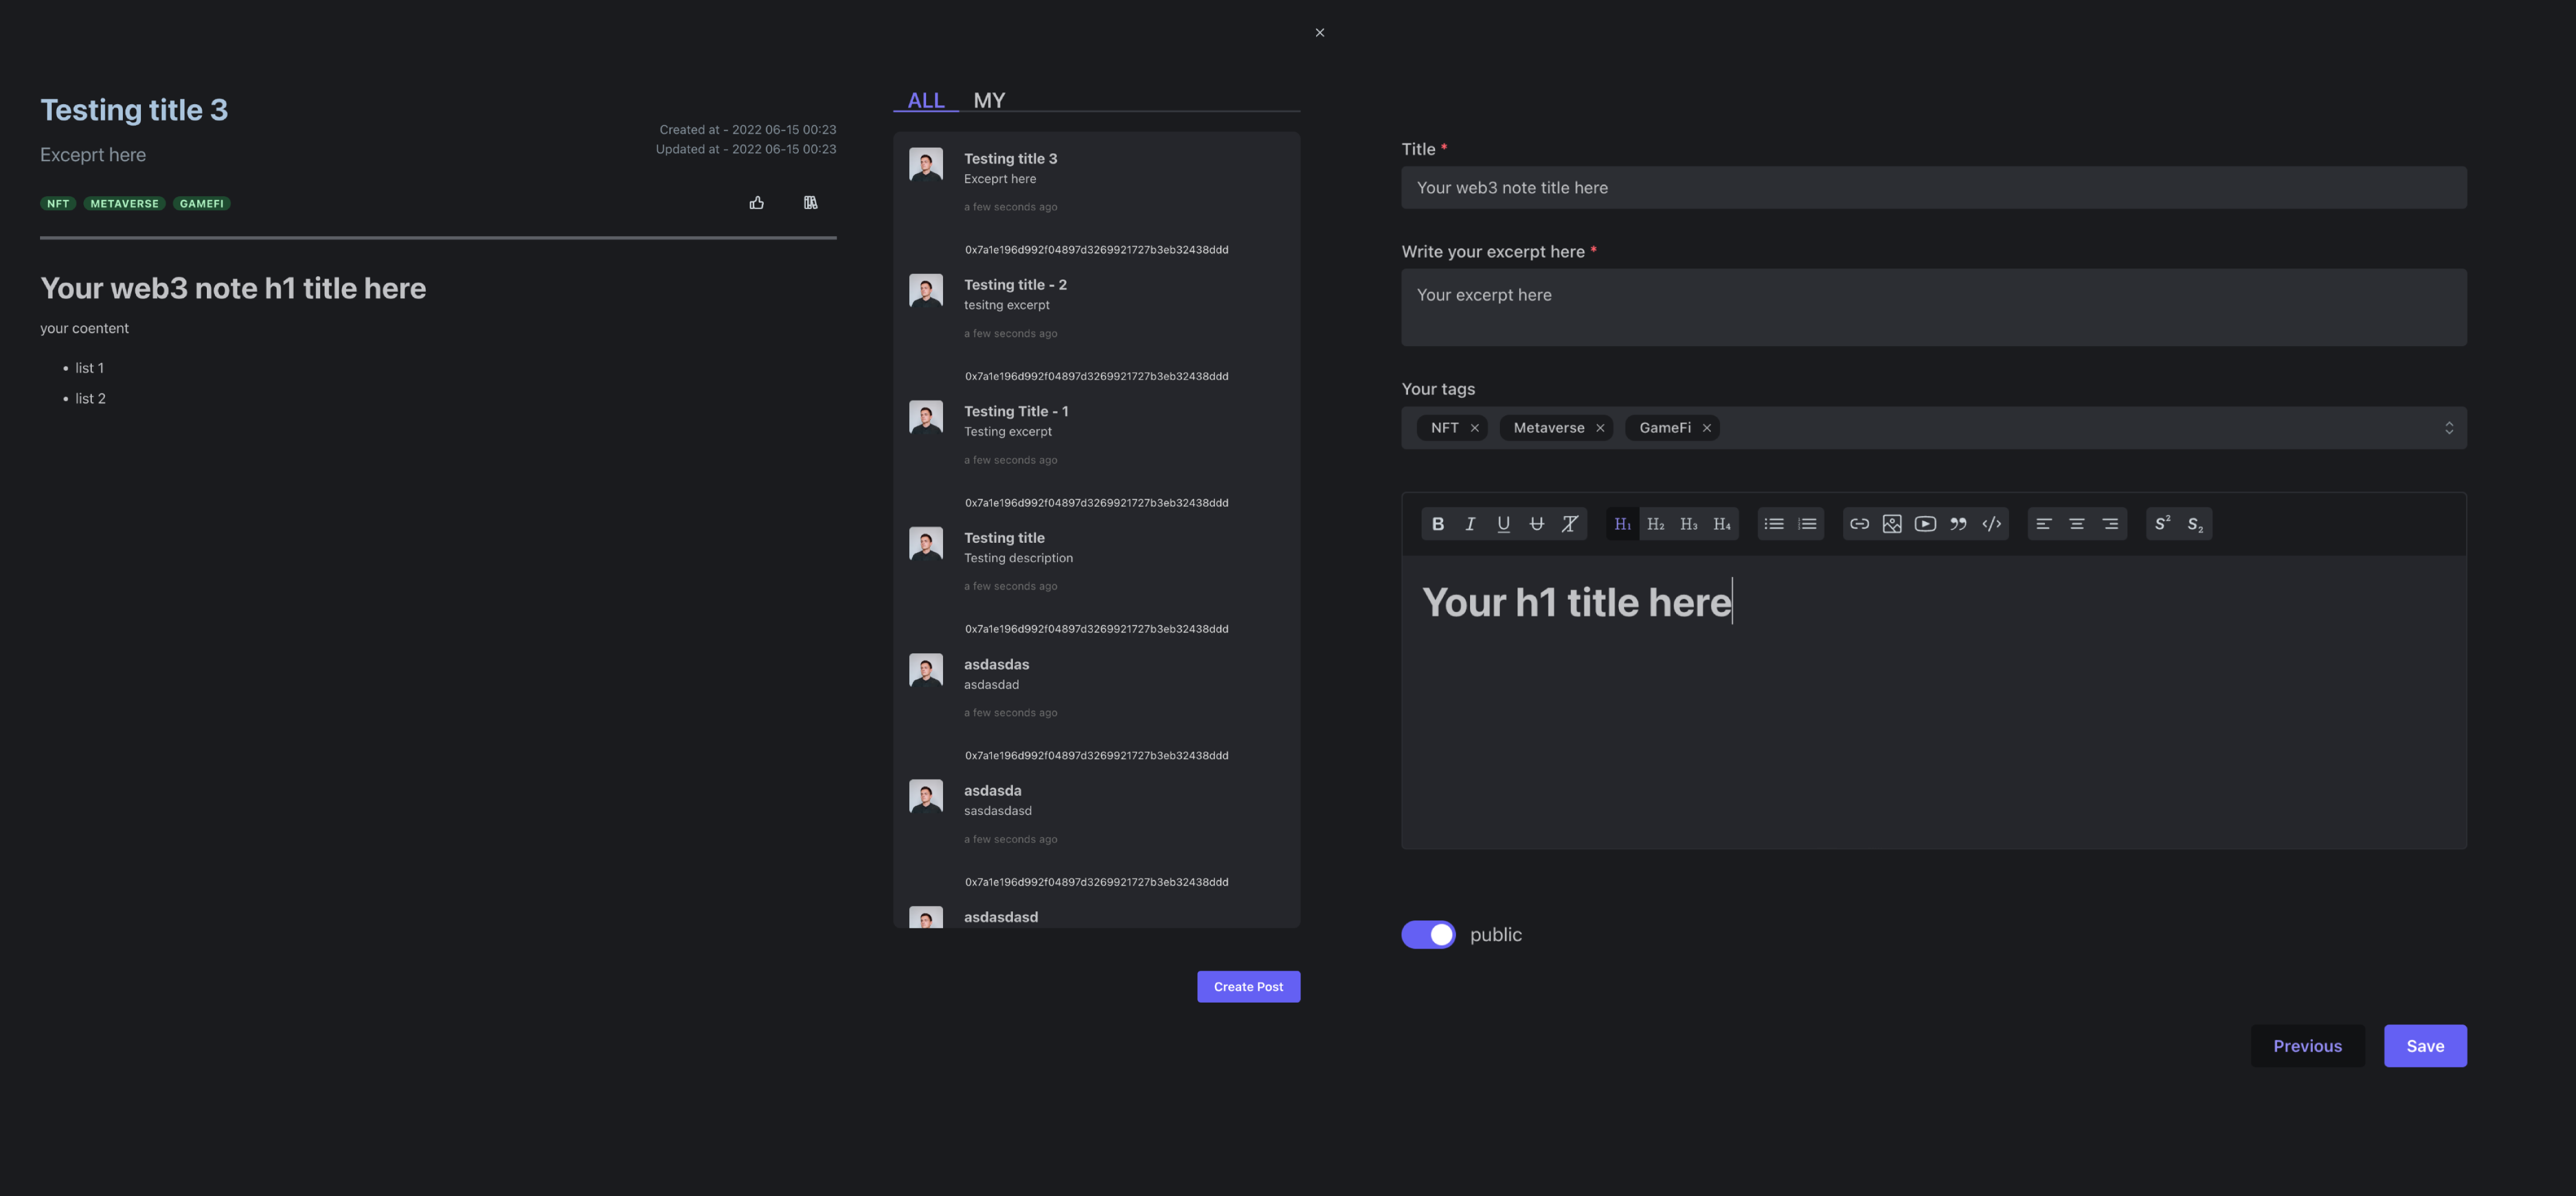
Task: Center align the text
Action: (2077, 524)
